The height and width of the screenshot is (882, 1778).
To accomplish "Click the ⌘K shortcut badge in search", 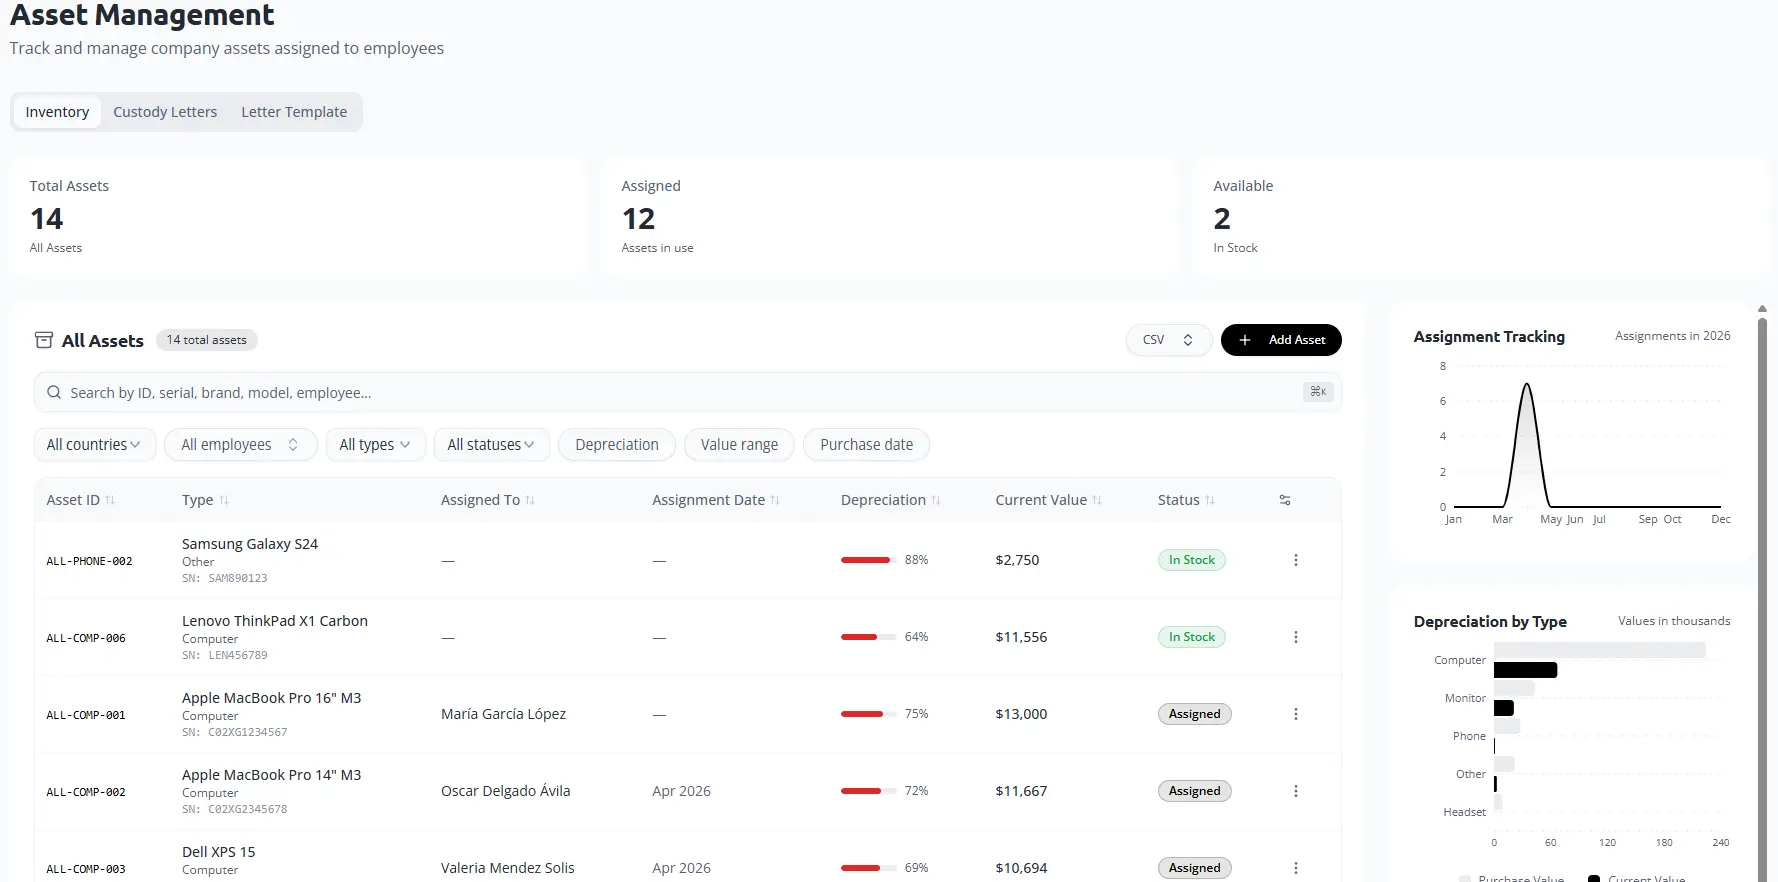I will tap(1318, 392).
